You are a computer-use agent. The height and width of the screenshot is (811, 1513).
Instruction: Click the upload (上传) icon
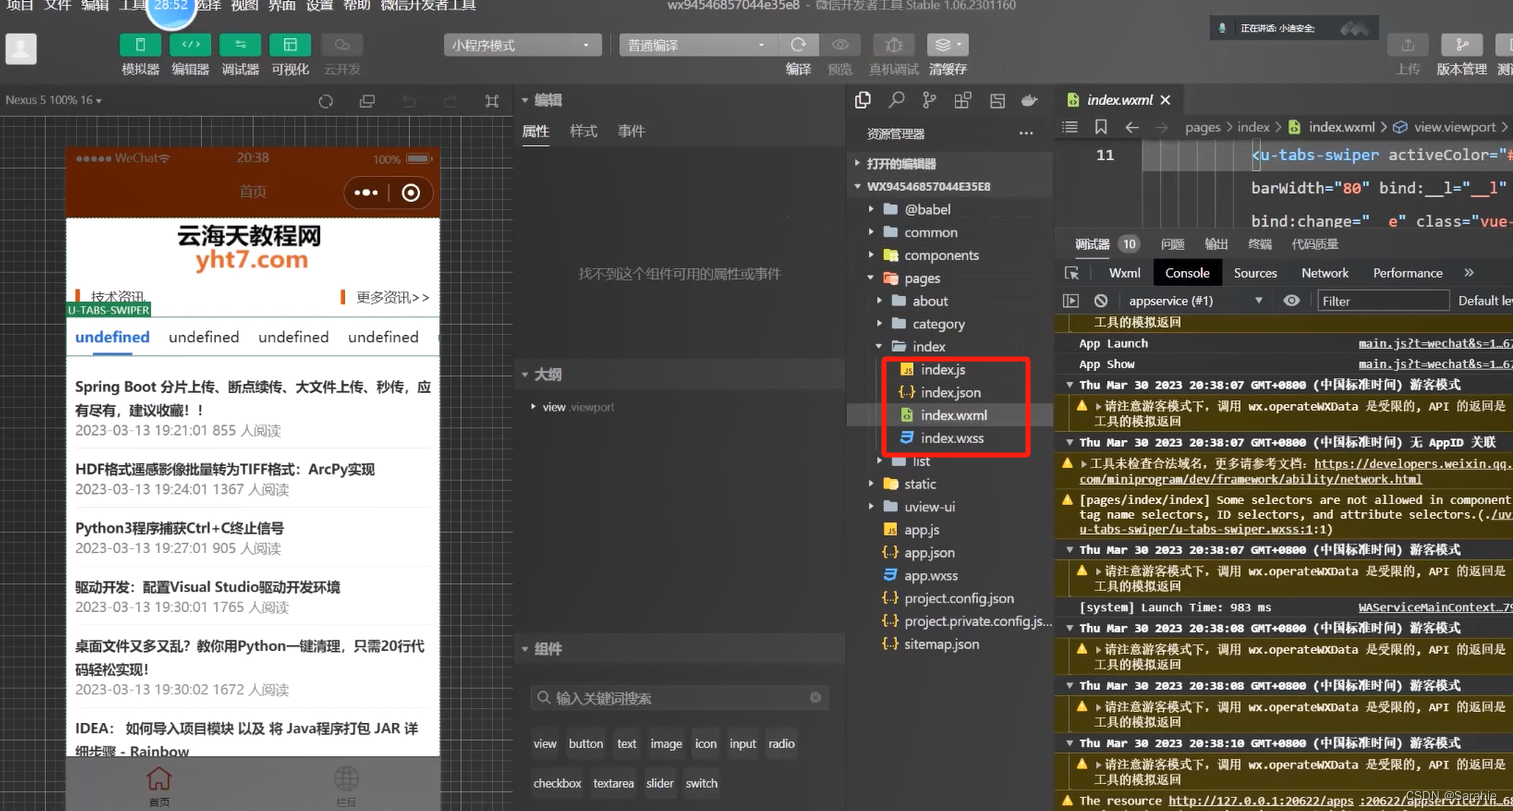click(1407, 45)
